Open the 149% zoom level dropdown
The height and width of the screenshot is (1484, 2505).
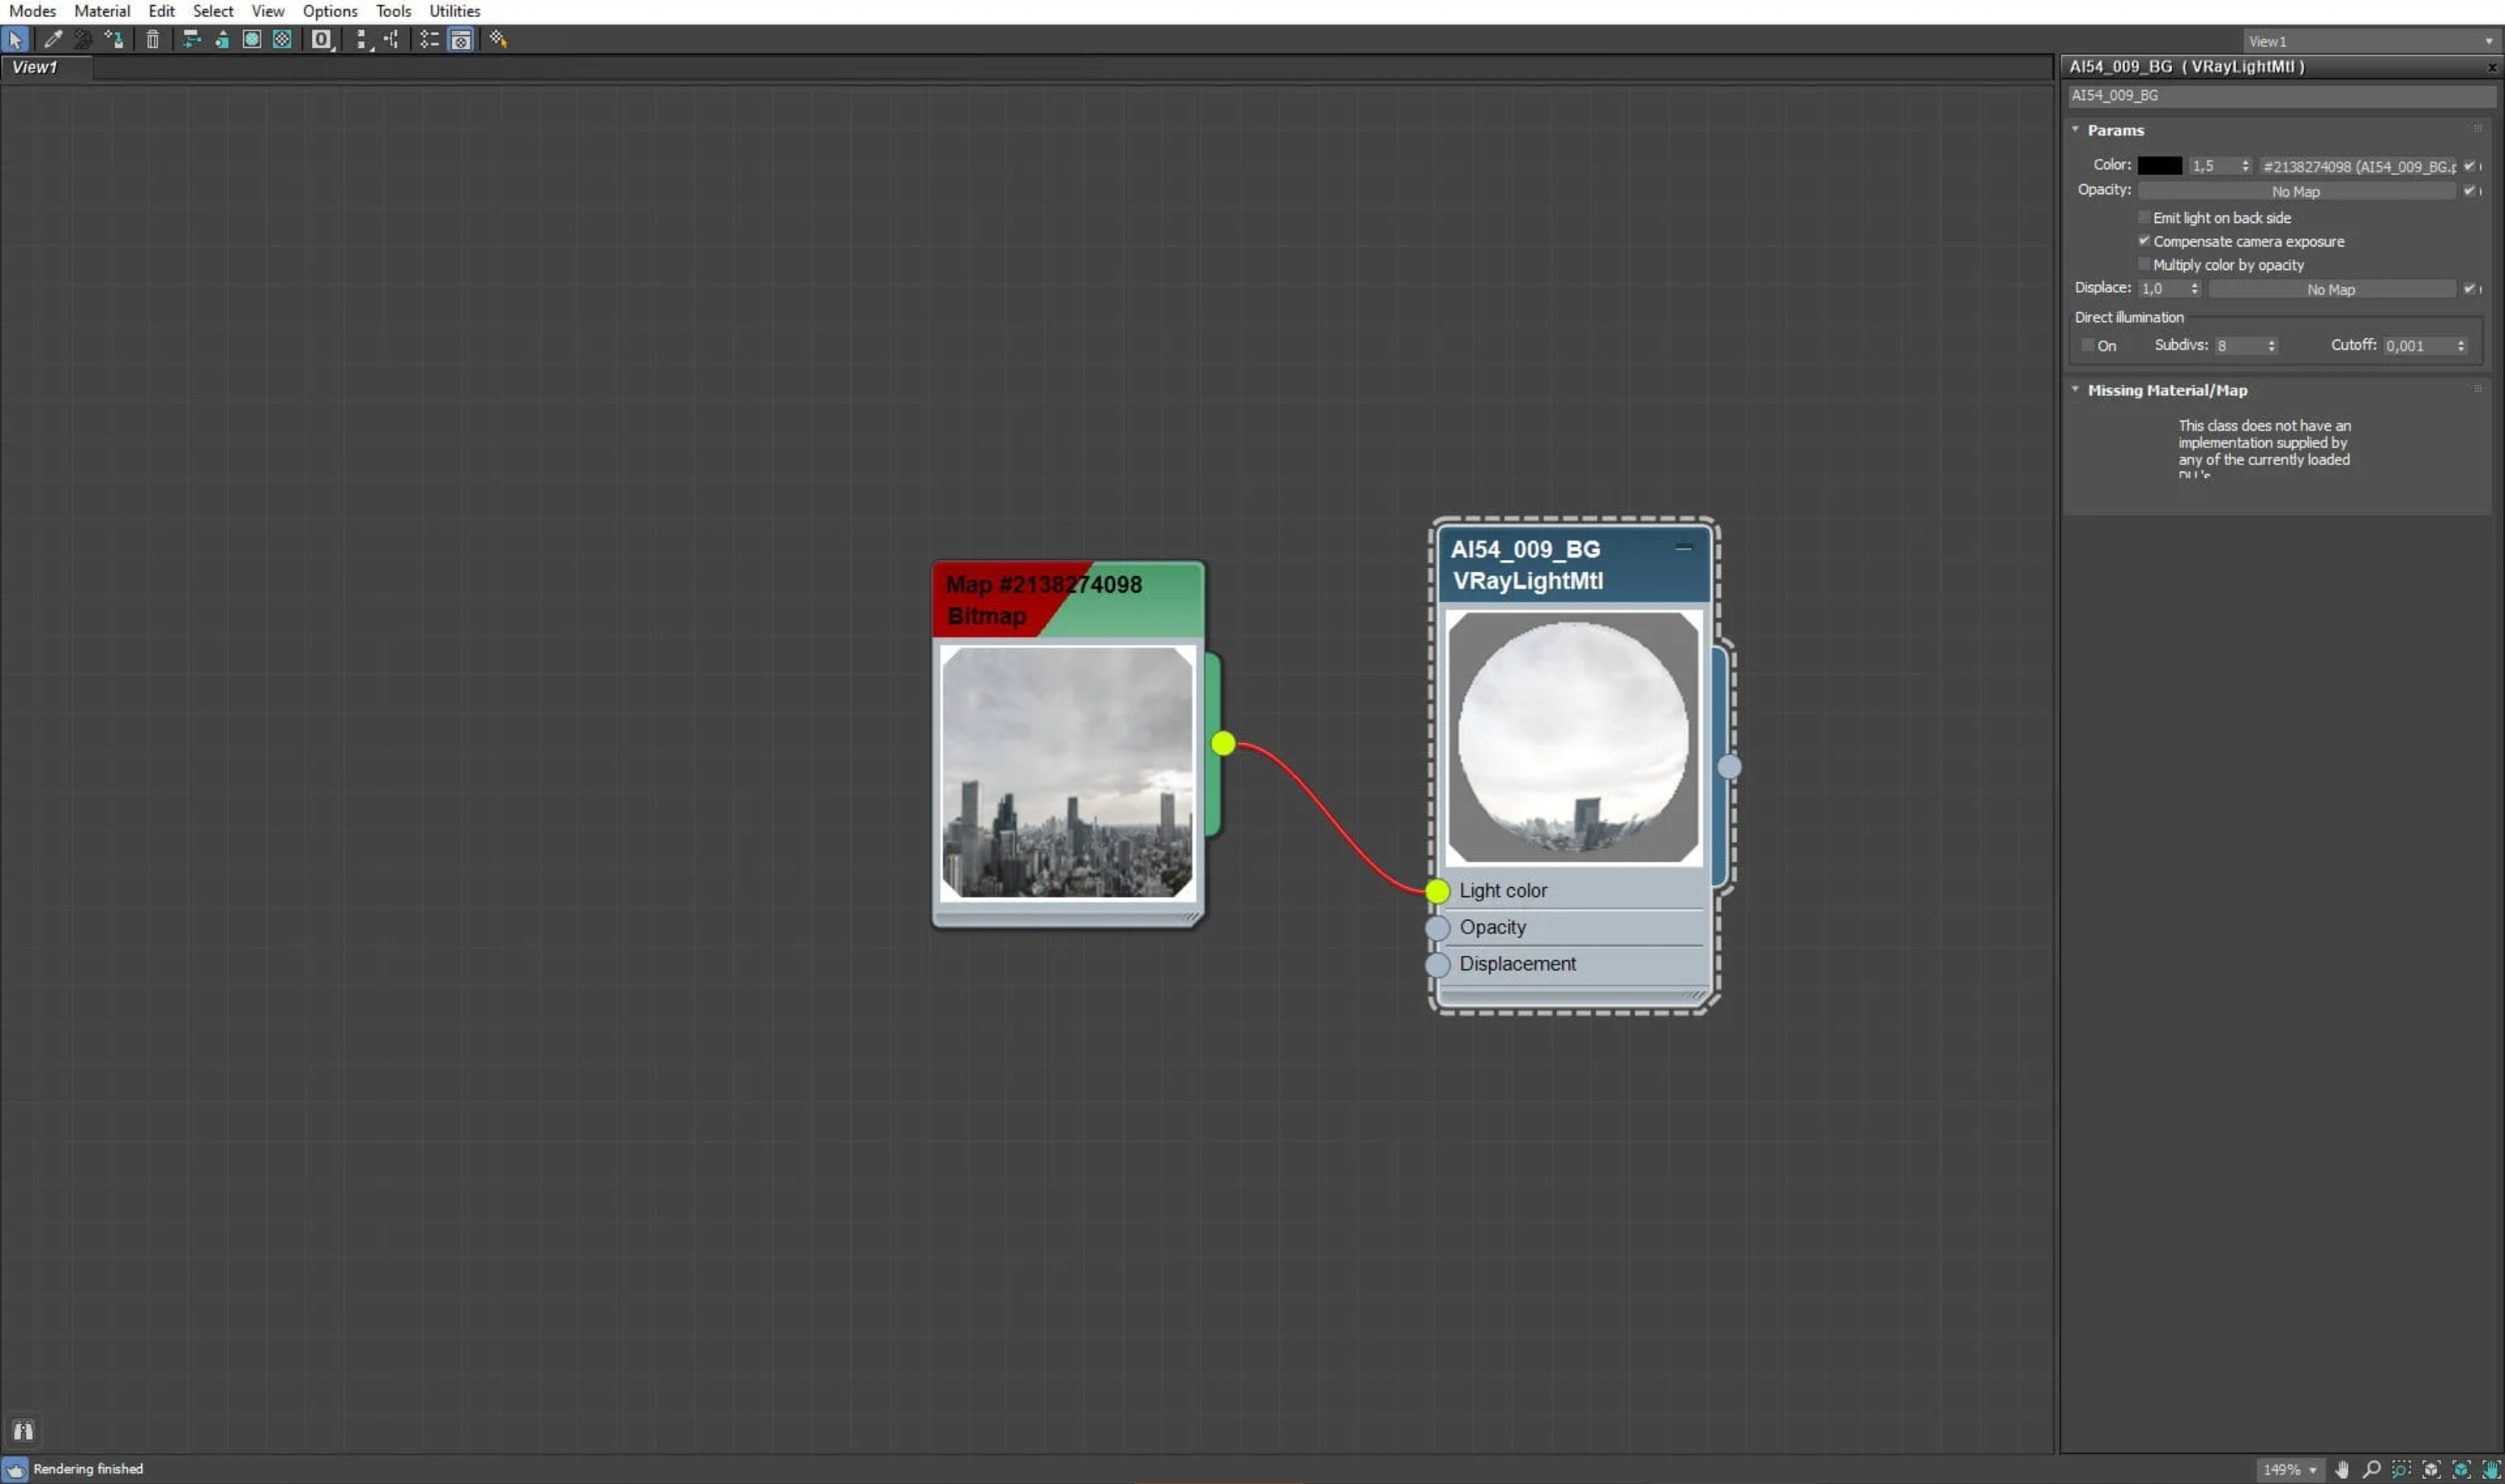pyautogui.click(x=2312, y=1469)
